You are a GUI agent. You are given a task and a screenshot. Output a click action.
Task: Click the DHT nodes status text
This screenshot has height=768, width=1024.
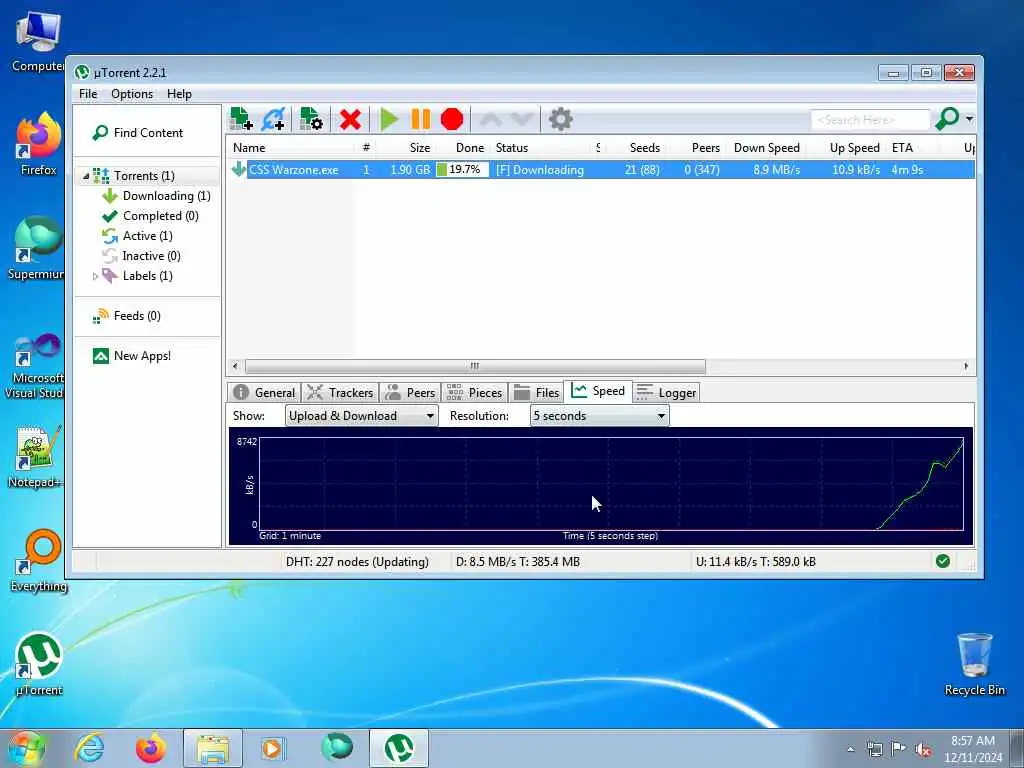(x=357, y=562)
